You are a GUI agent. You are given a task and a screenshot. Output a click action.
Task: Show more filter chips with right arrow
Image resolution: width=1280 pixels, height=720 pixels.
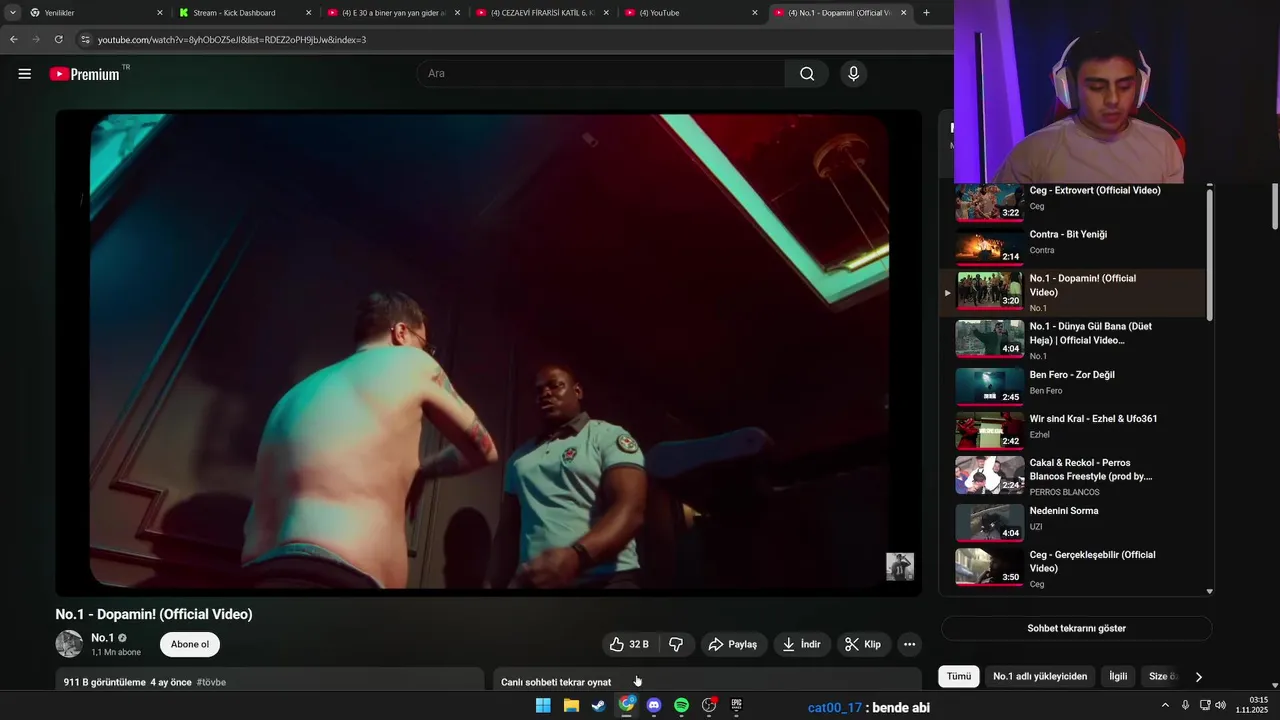[x=1198, y=677]
